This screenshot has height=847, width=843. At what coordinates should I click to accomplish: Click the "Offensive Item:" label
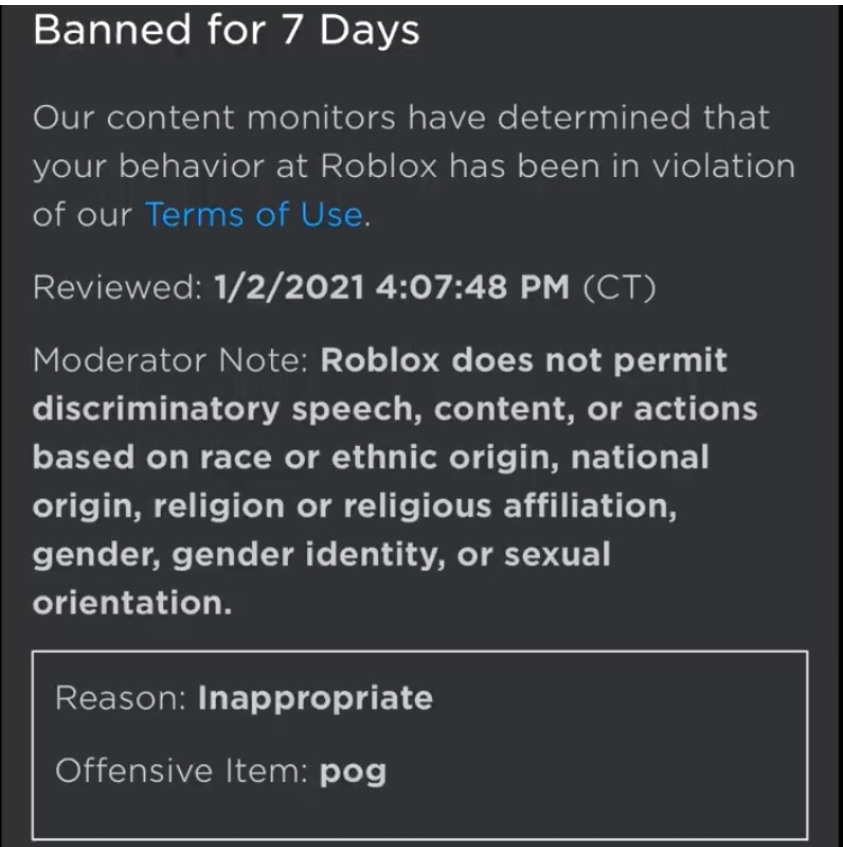[182, 771]
